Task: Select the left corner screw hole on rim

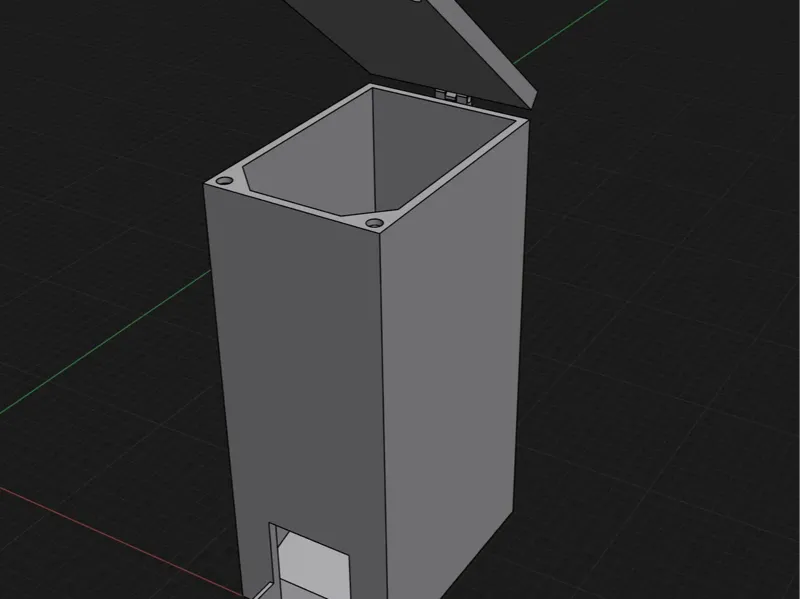Action: click(224, 181)
